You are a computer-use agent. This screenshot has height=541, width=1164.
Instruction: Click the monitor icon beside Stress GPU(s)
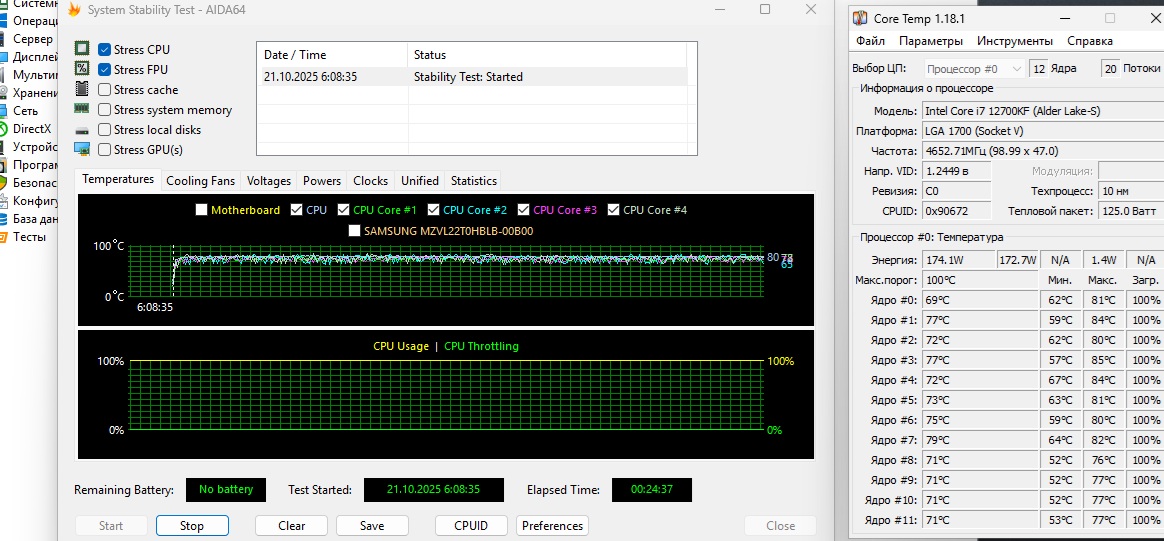(x=82, y=149)
